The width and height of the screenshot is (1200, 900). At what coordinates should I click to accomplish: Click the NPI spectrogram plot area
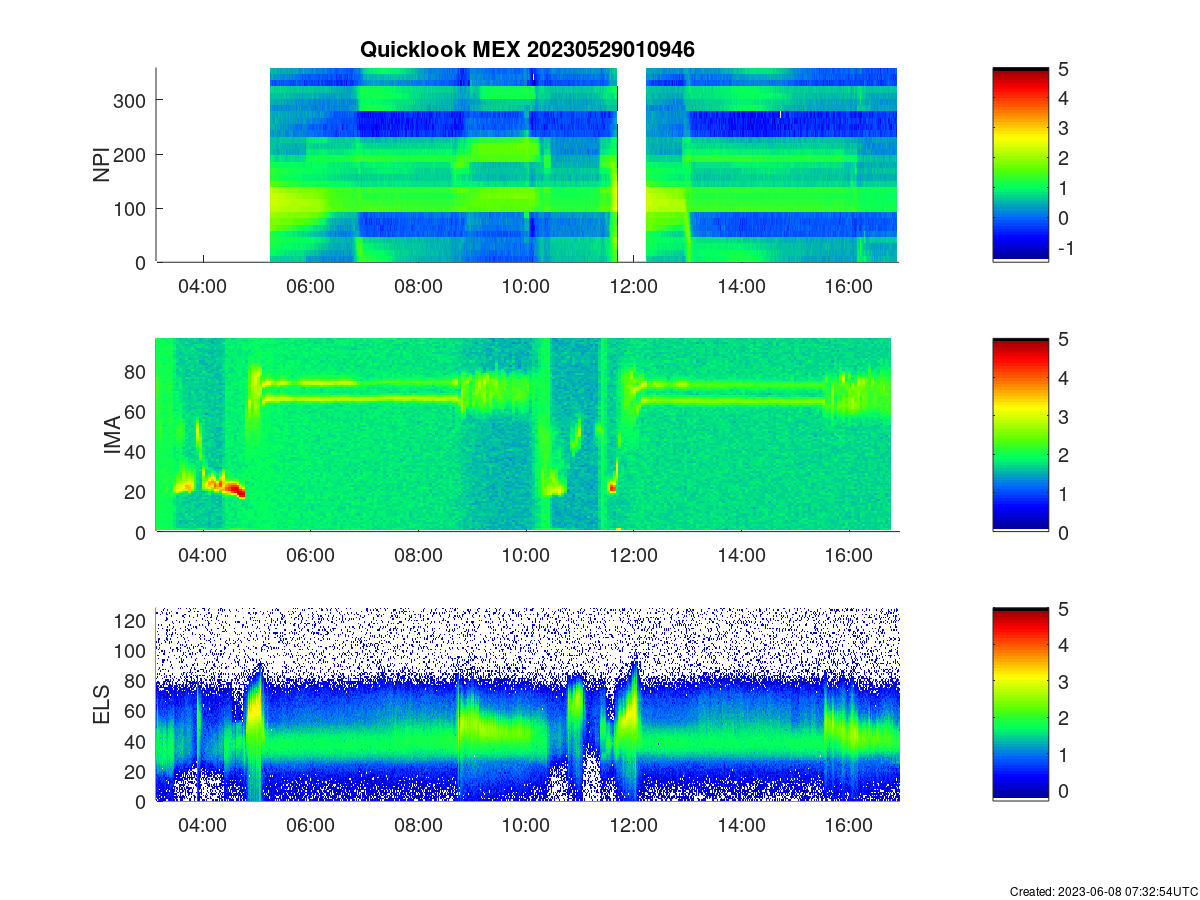[527, 165]
